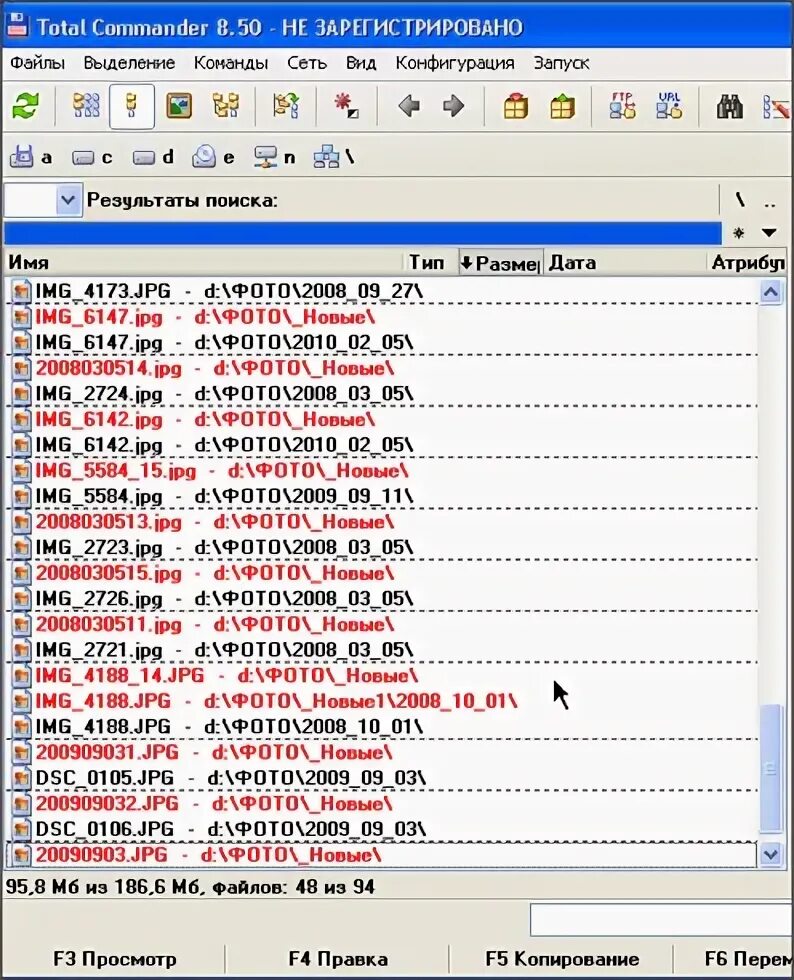Open directory history down-arrow
The image size is (794, 980).
770,233
